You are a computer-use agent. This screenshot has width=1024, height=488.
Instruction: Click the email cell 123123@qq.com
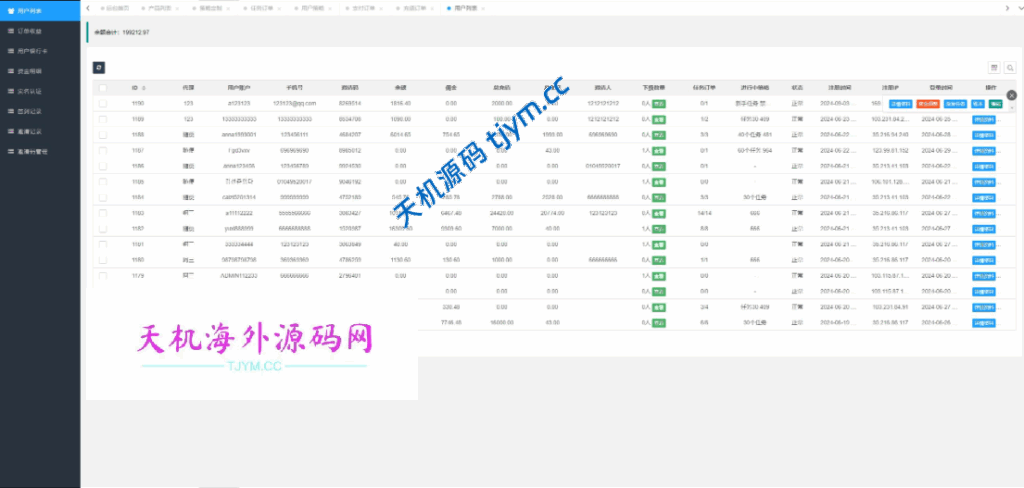tap(295, 103)
